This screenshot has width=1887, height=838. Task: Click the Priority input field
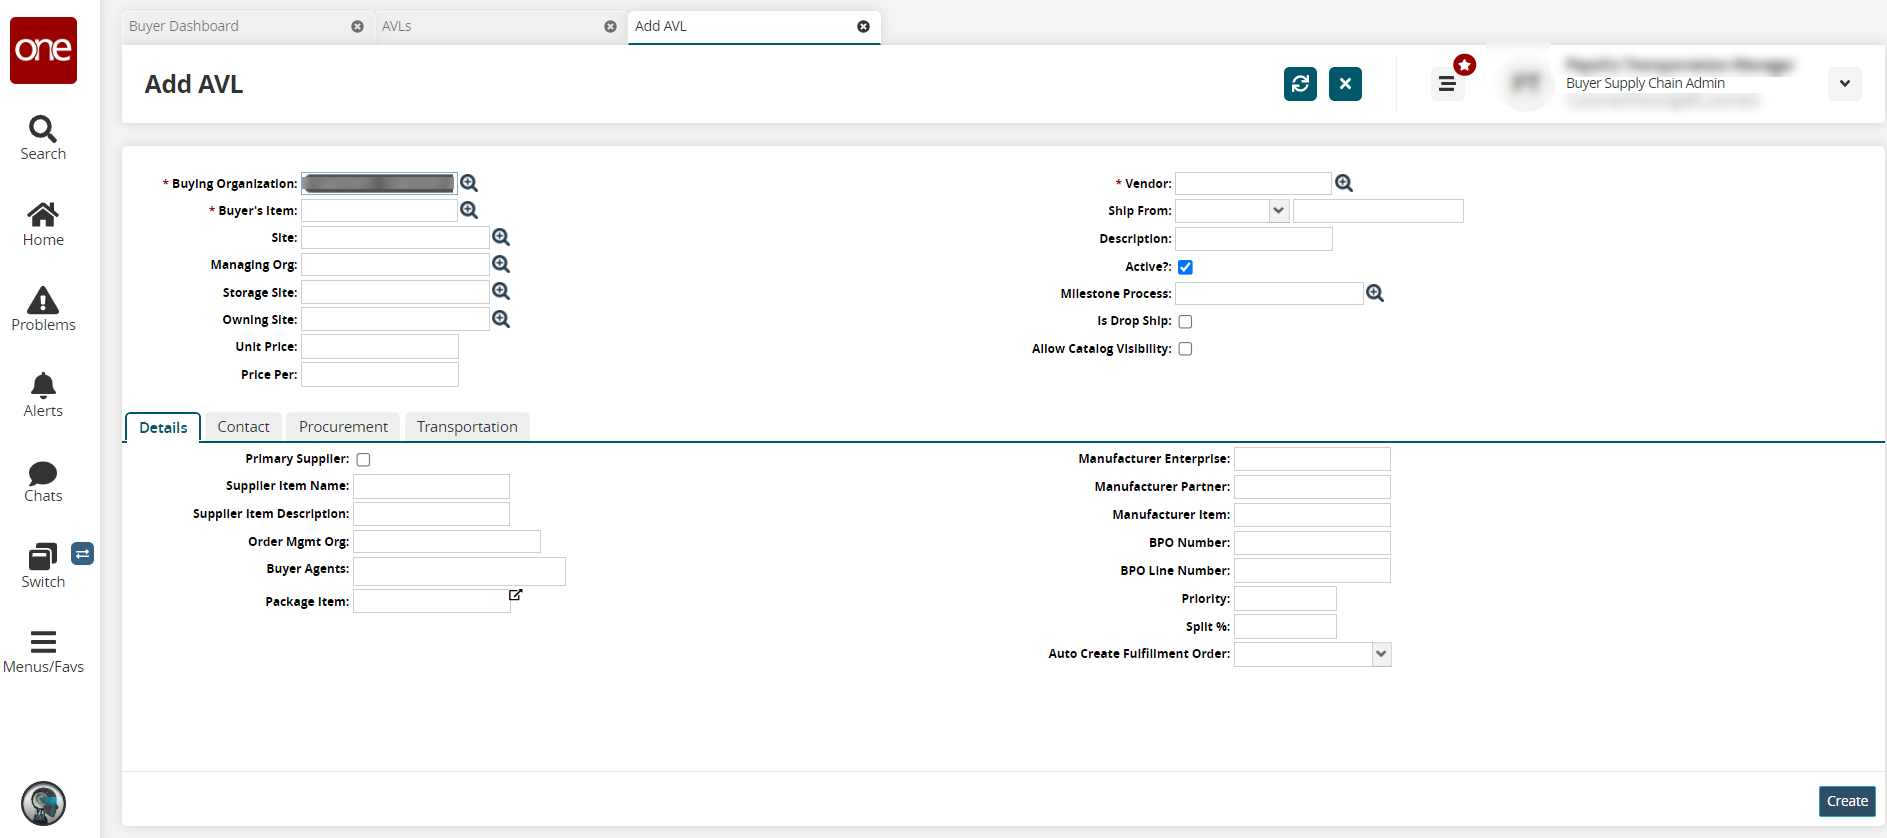pos(1285,599)
